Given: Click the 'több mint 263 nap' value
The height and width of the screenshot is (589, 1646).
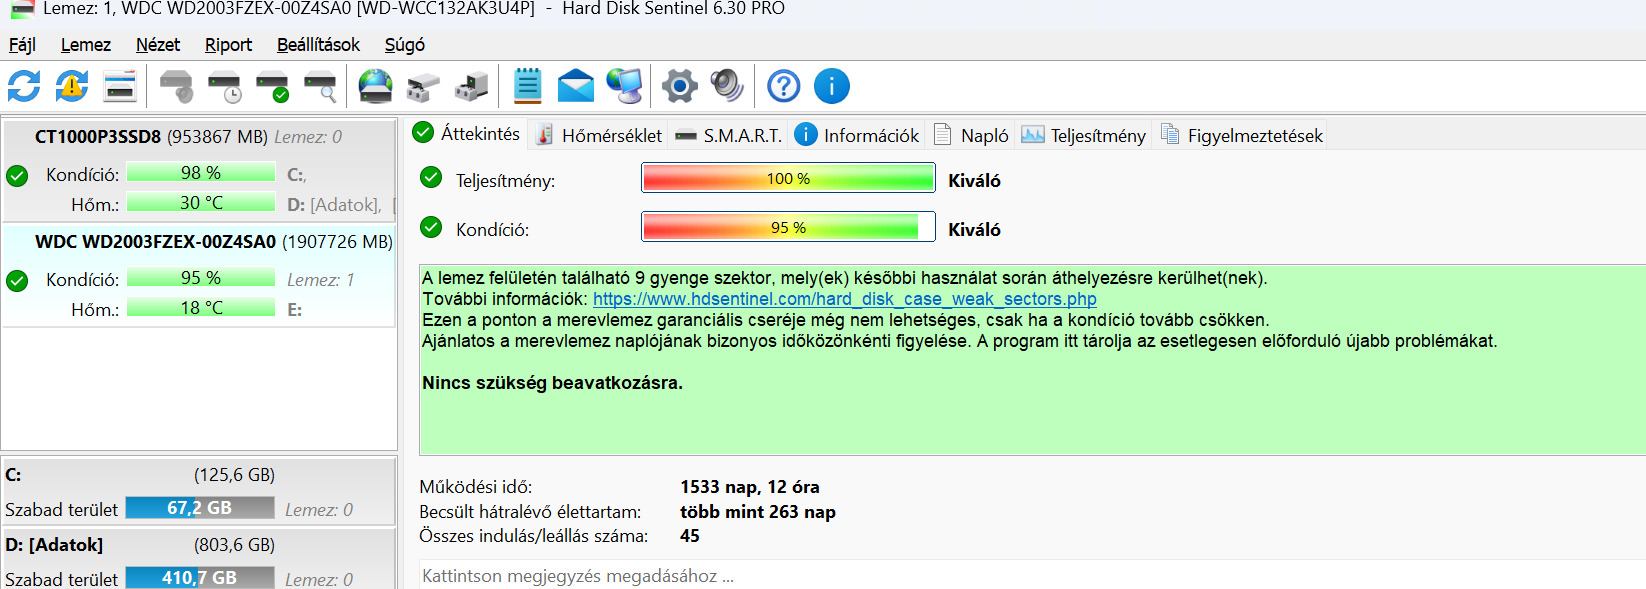Looking at the screenshot, I should 758,512.
